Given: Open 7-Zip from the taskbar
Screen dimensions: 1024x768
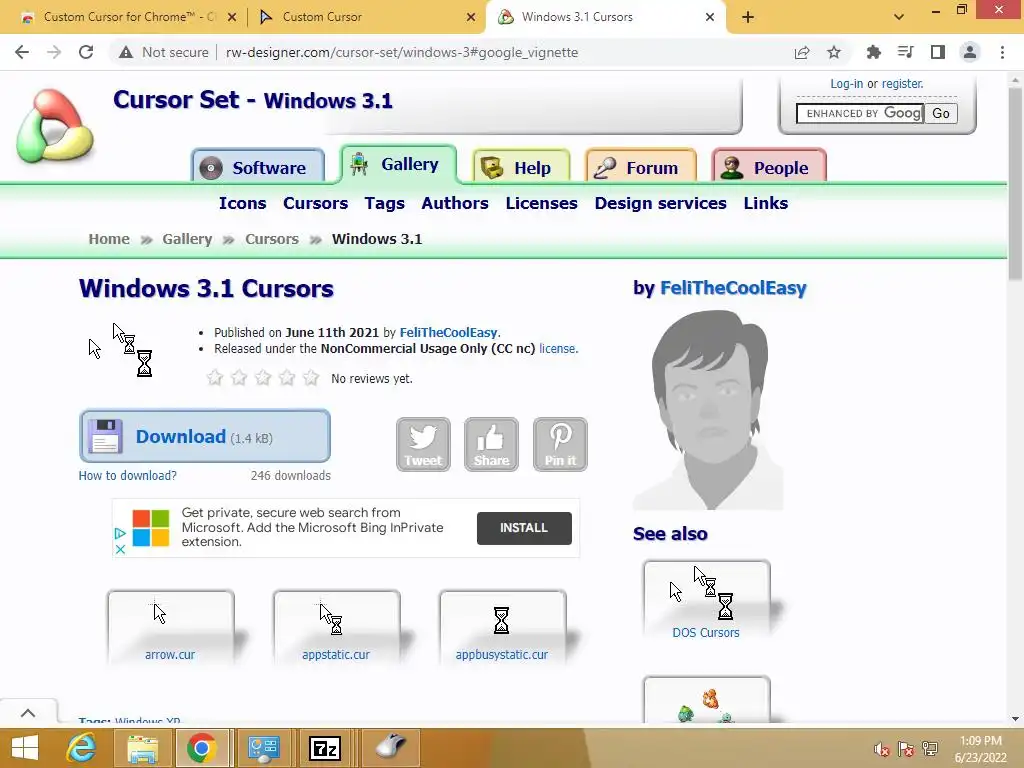Looking at the screenshot, I should (325, 748).
